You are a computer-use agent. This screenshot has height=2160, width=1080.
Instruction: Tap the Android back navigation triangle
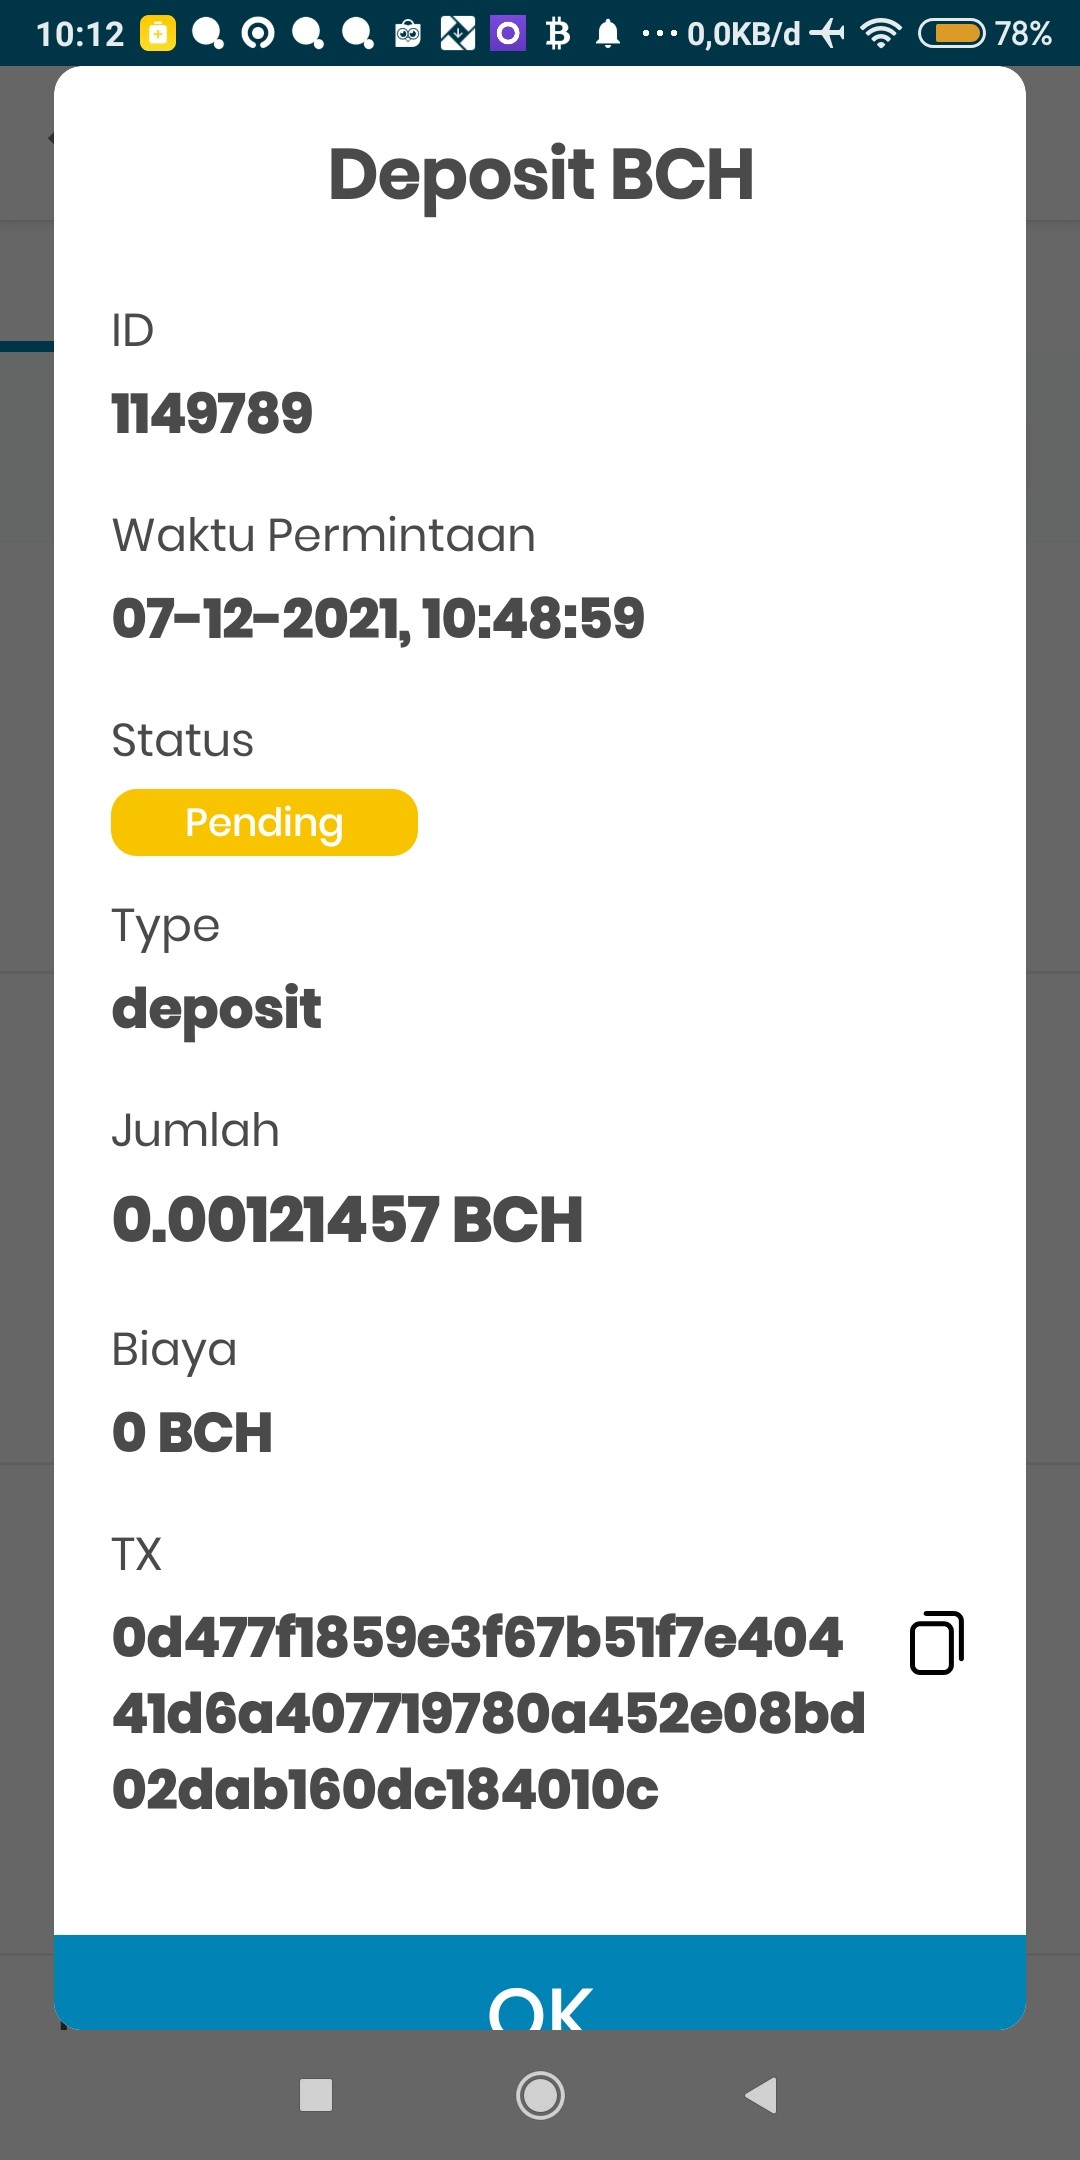coord(761,2094)
